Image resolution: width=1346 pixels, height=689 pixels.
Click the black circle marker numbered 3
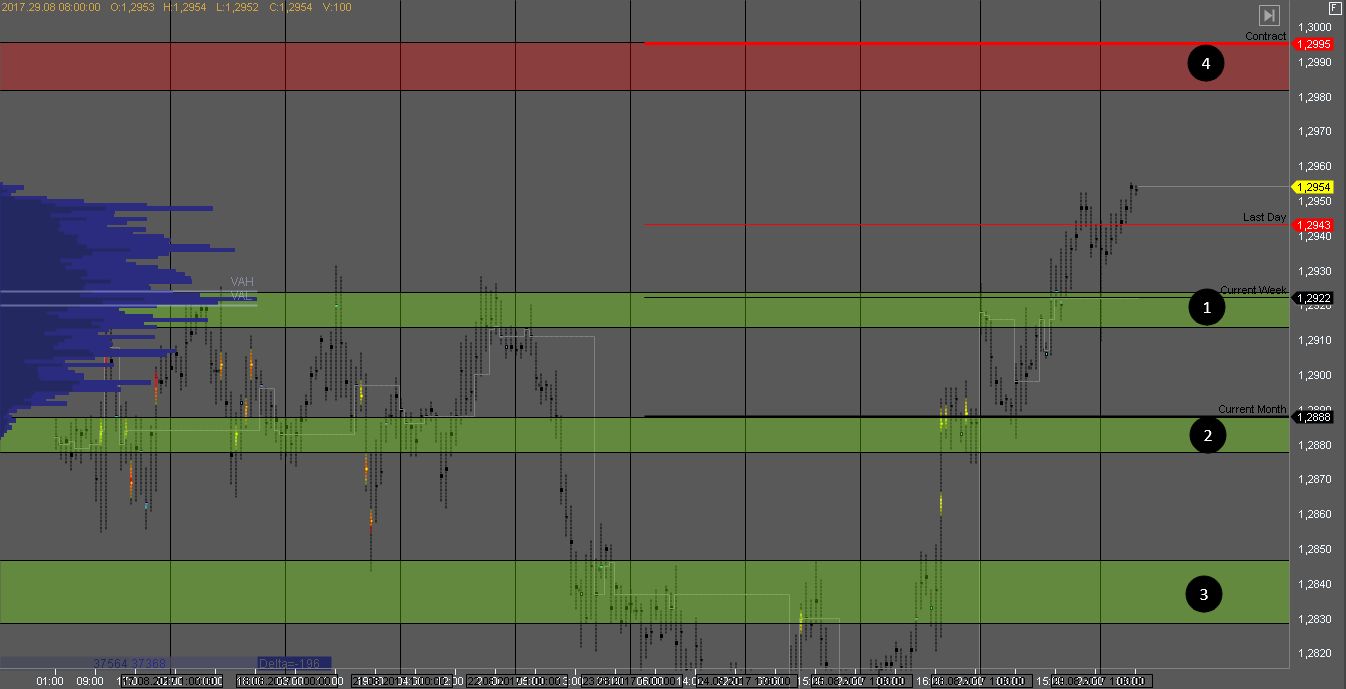pyautogui.click(x=1203, y=594)
